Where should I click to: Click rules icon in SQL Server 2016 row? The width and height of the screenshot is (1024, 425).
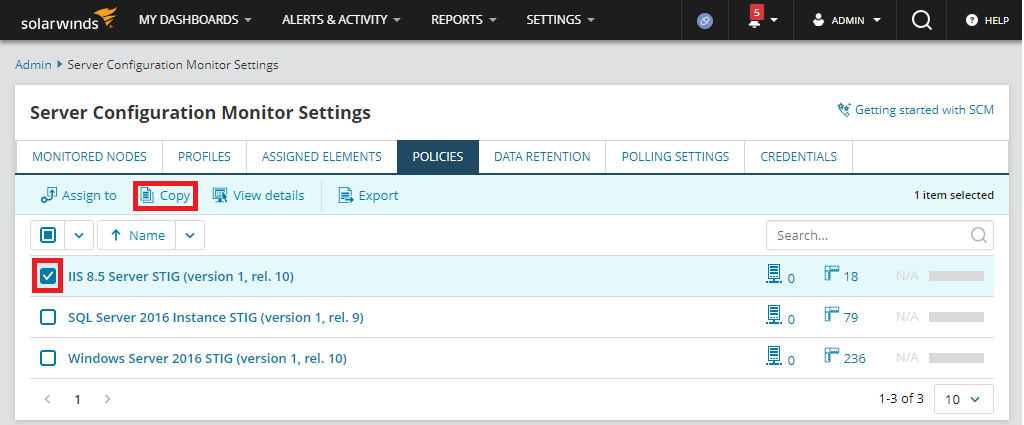pyautogui.click(x=831, y=315)
